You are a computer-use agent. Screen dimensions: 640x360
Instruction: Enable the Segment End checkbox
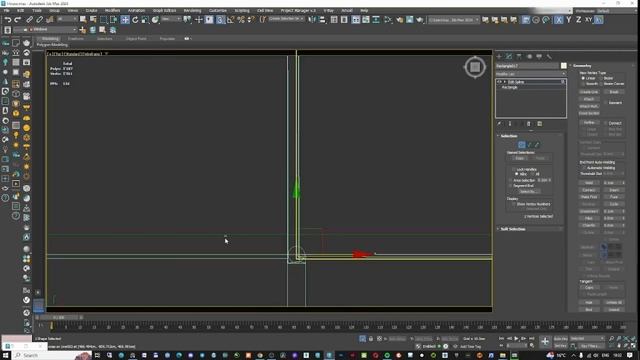511,186
